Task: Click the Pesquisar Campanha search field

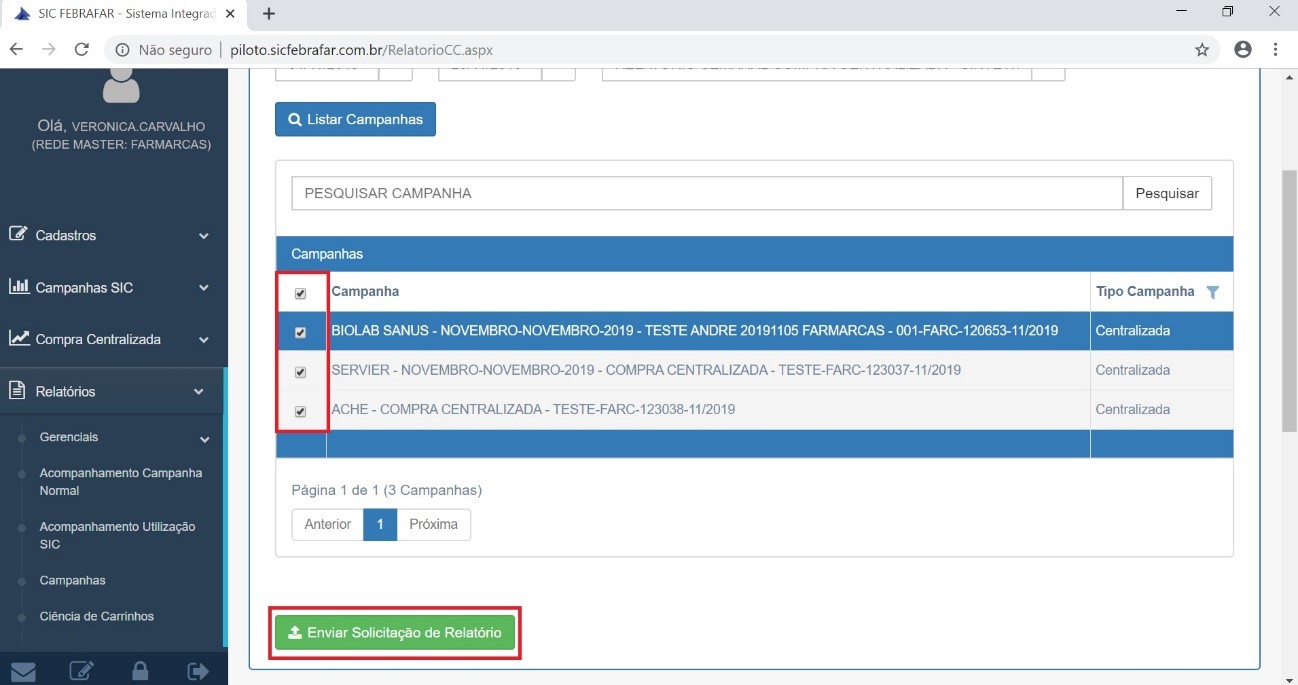Action: click(x=706, y=193)
